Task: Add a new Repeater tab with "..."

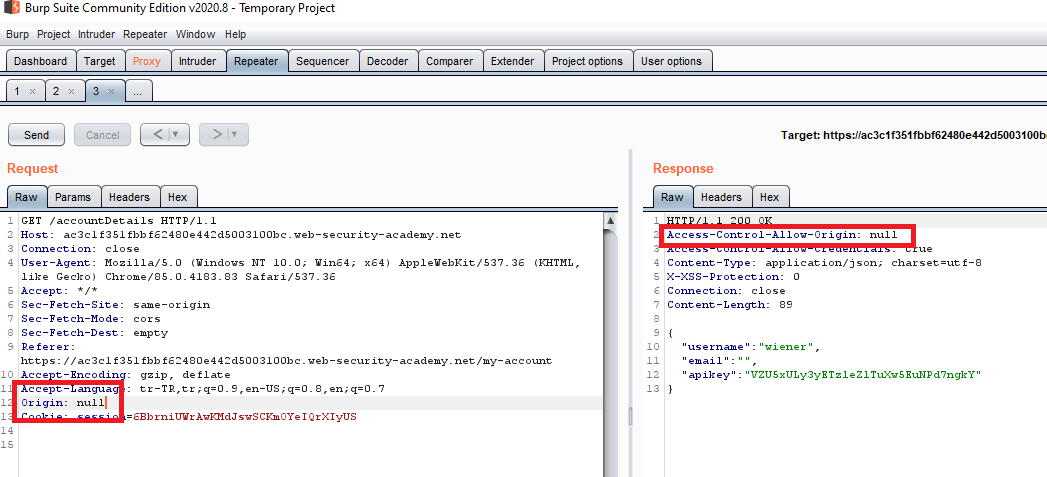Action: [x=138, y=91]
